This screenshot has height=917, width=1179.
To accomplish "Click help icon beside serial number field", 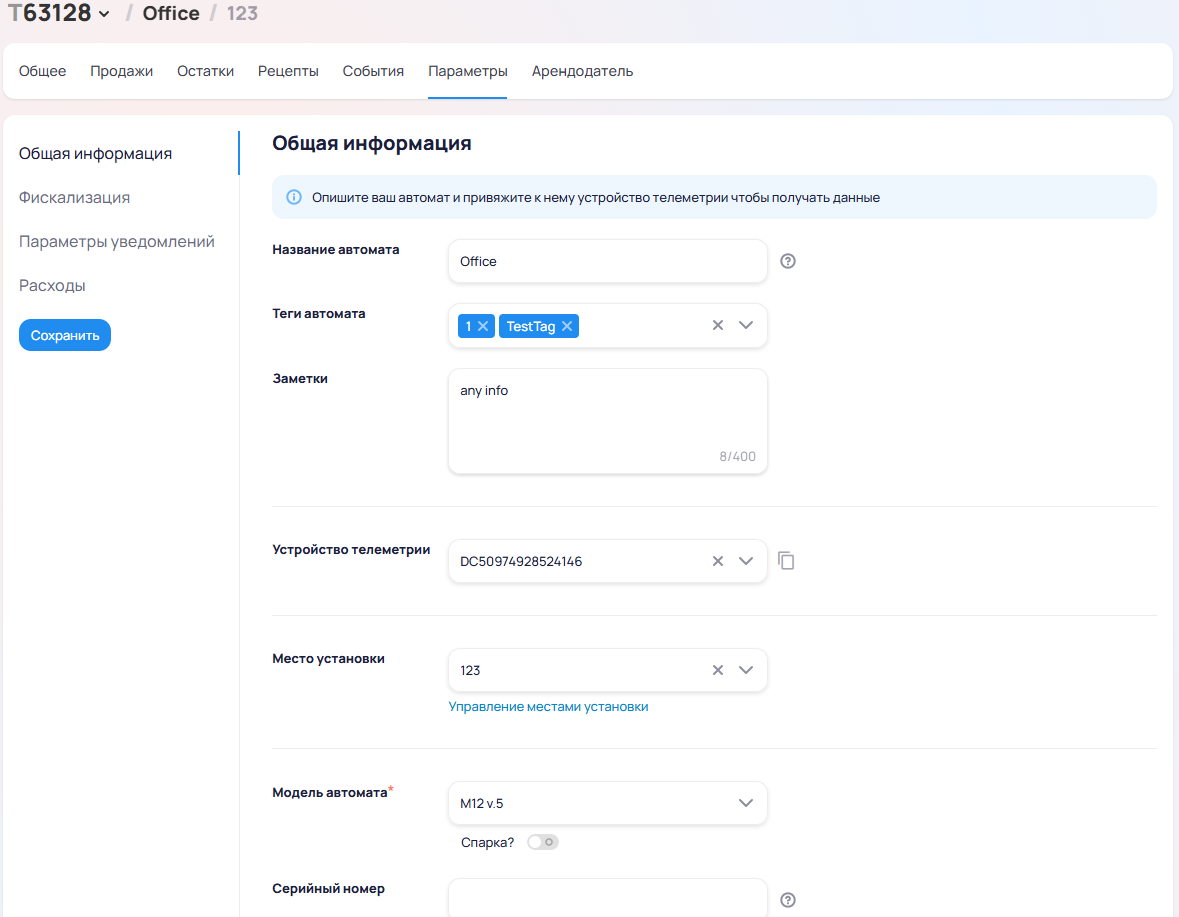I will point(788,900).
